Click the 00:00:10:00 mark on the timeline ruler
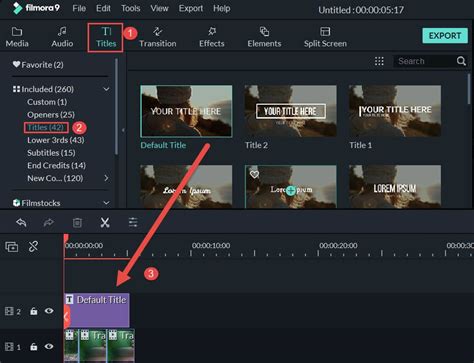Screen dimensions: 474x363 [x=211, y=246]
